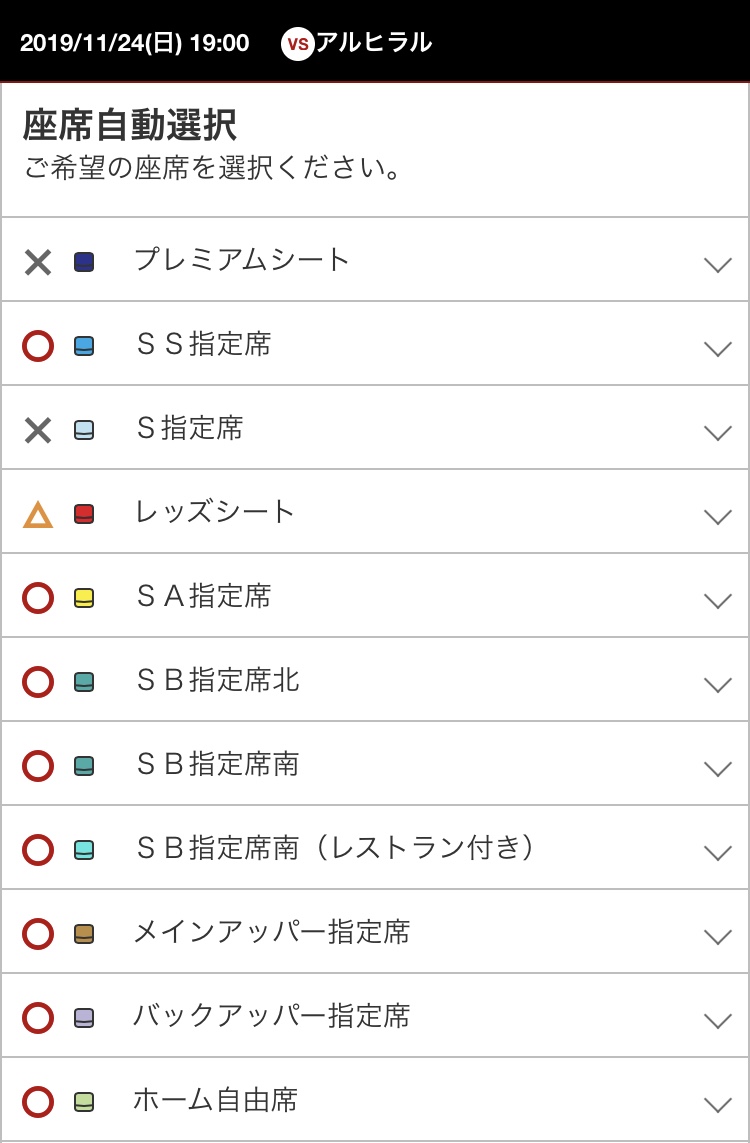Select the ＳＢ指定席南 seat category label

pyautogui.click(x=217, y=764)
